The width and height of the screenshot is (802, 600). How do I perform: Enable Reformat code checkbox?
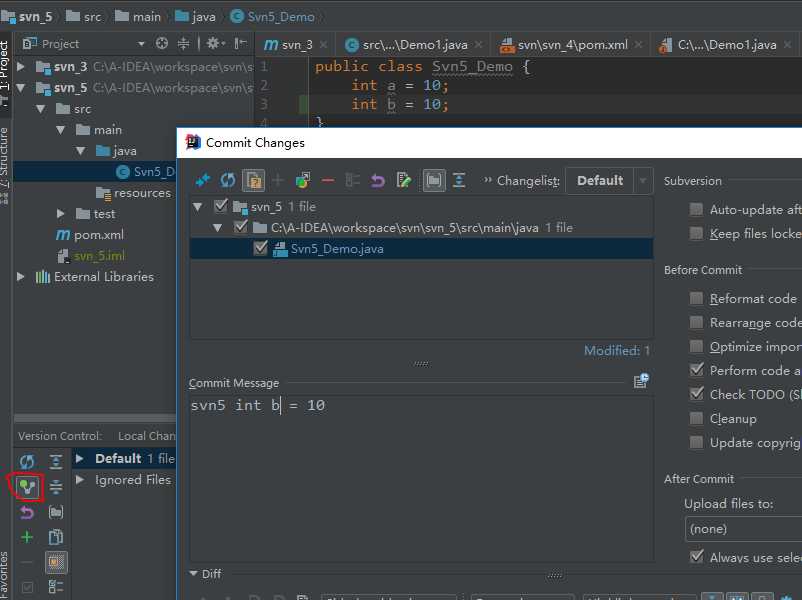pyautogui.click(x=696, y=298)
